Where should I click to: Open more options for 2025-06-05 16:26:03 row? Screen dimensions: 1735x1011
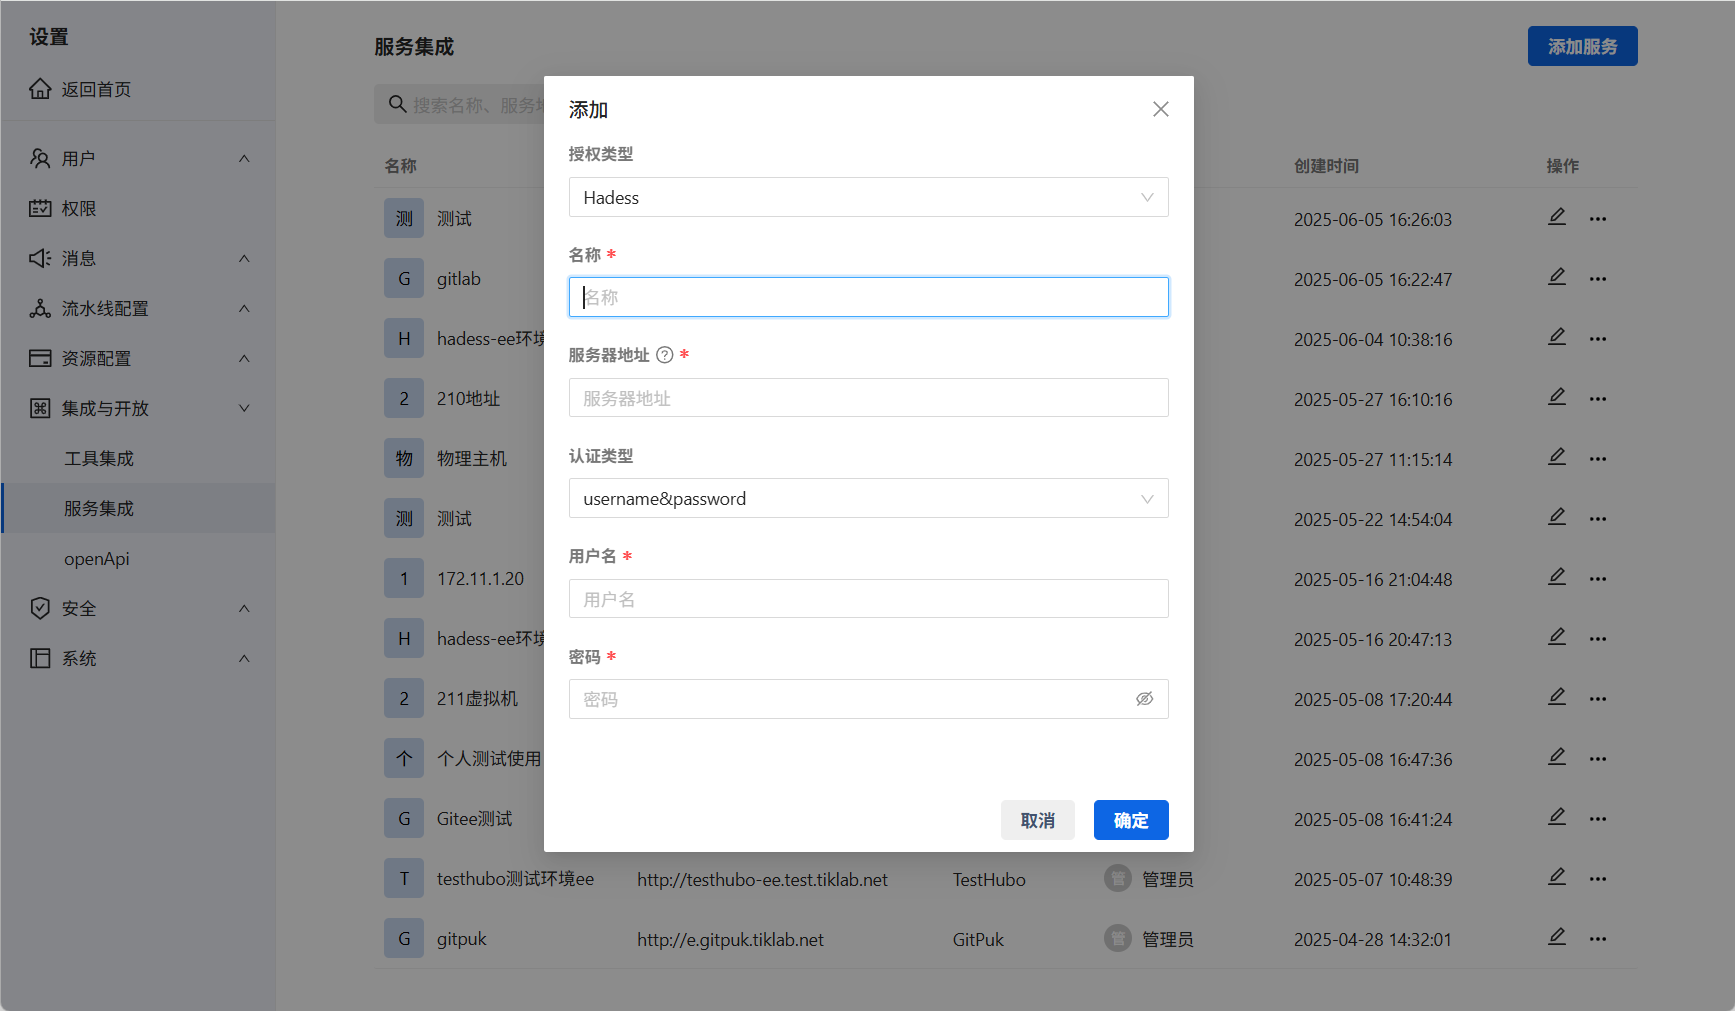point(1598,219)
